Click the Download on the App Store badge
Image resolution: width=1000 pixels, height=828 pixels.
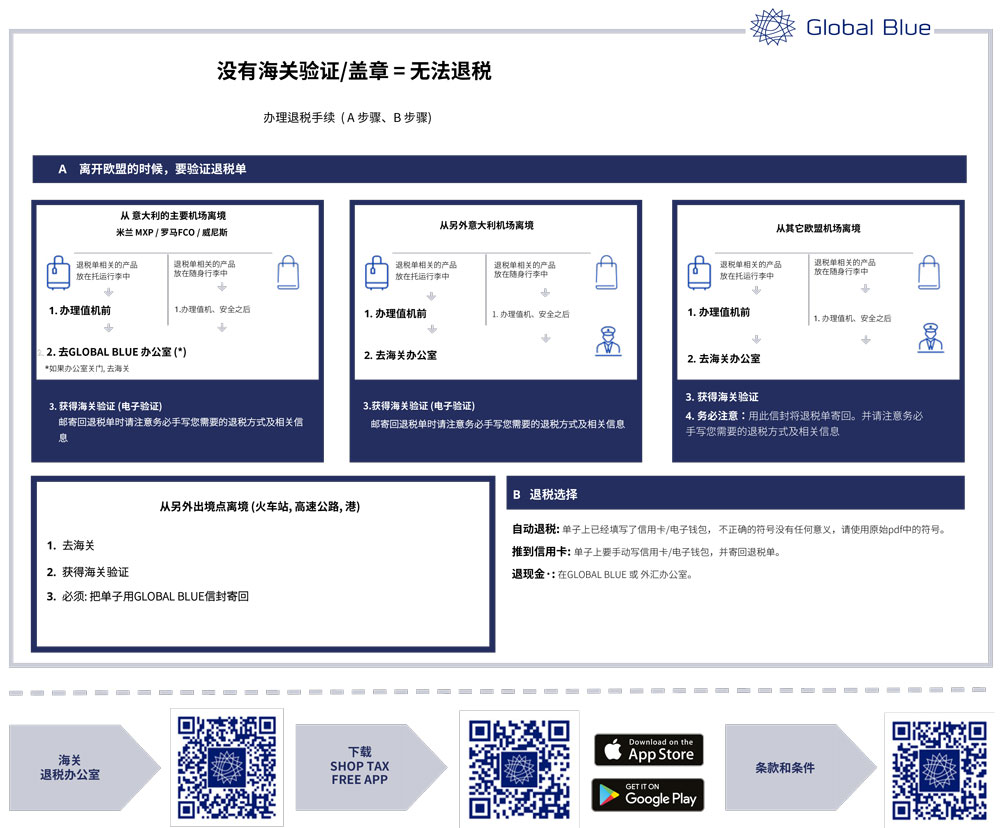pyautogui.click(x=649, y=750)
